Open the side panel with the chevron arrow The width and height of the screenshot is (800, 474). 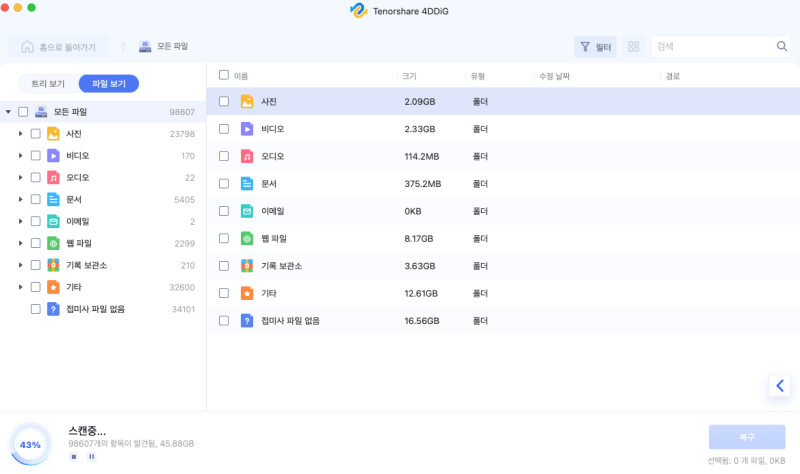tap(780, 386)
